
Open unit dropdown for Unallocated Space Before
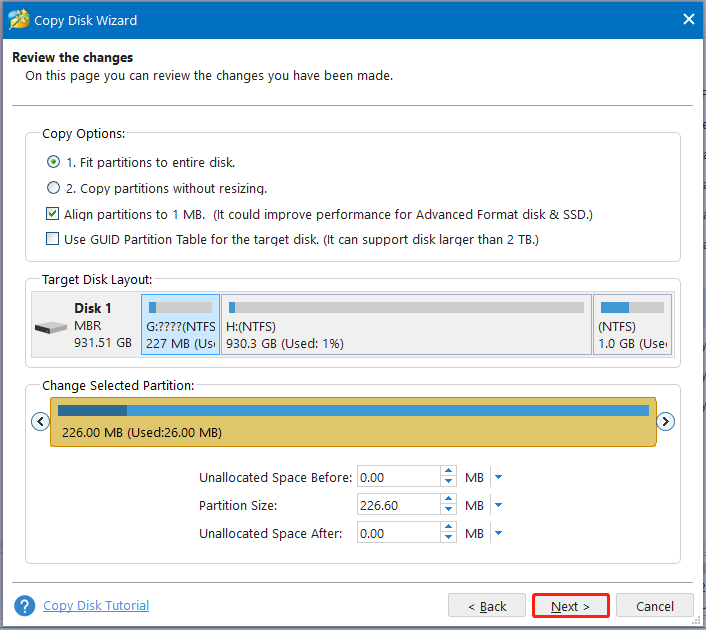tap(498, 478)
